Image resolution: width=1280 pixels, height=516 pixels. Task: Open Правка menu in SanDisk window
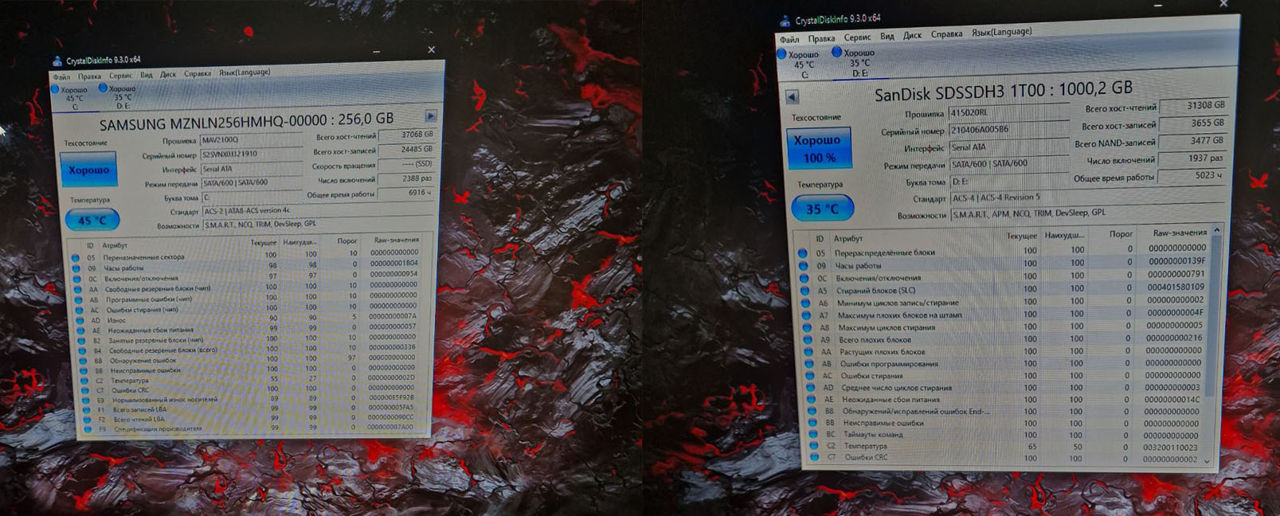coord(821,37)
